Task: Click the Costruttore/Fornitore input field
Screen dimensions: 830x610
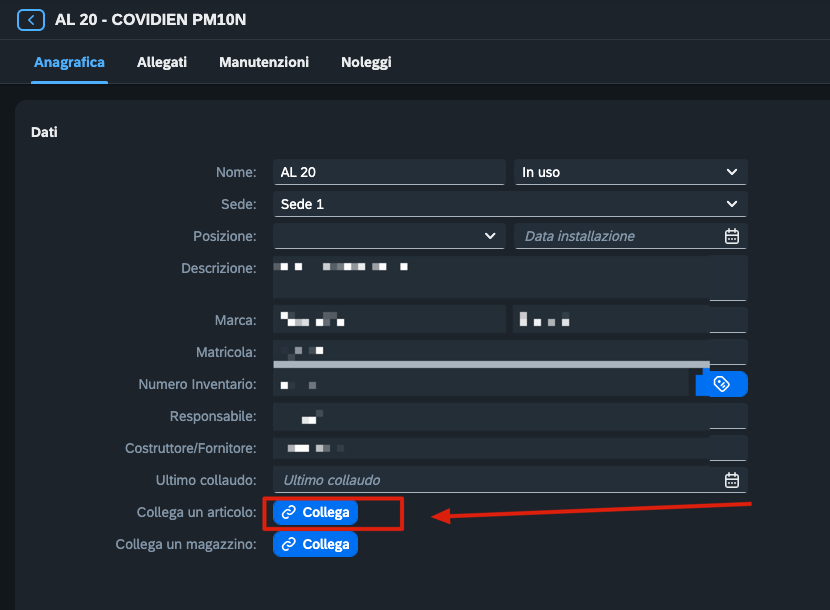Action: click(x=490, y=448)
